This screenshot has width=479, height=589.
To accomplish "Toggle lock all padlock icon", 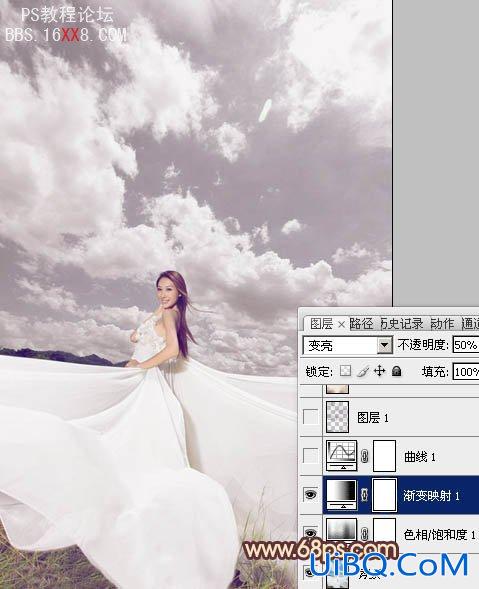I will (x=396, y=371).
